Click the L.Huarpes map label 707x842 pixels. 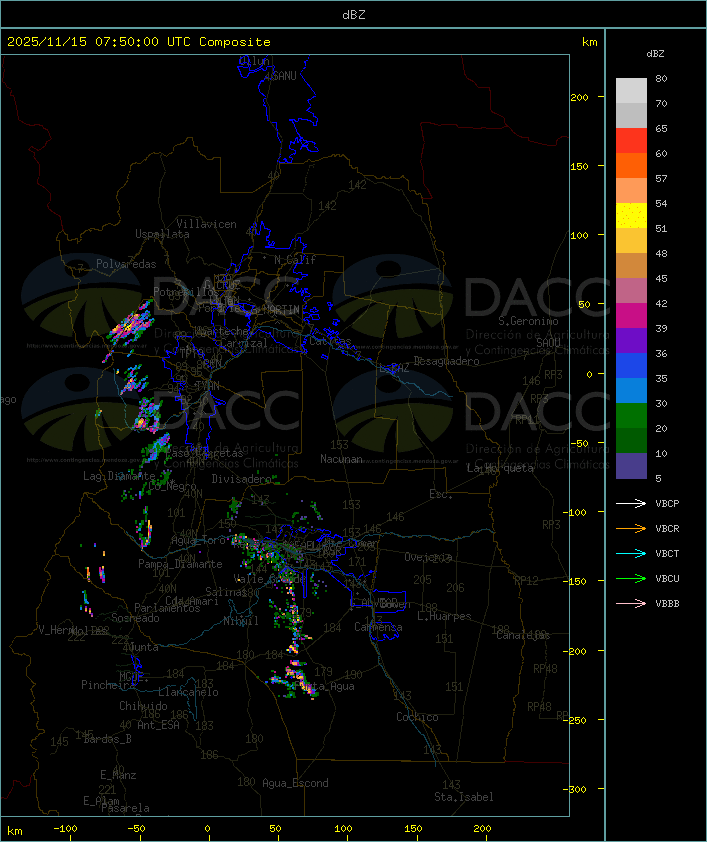pyautogui.click(x=444, y=616)
